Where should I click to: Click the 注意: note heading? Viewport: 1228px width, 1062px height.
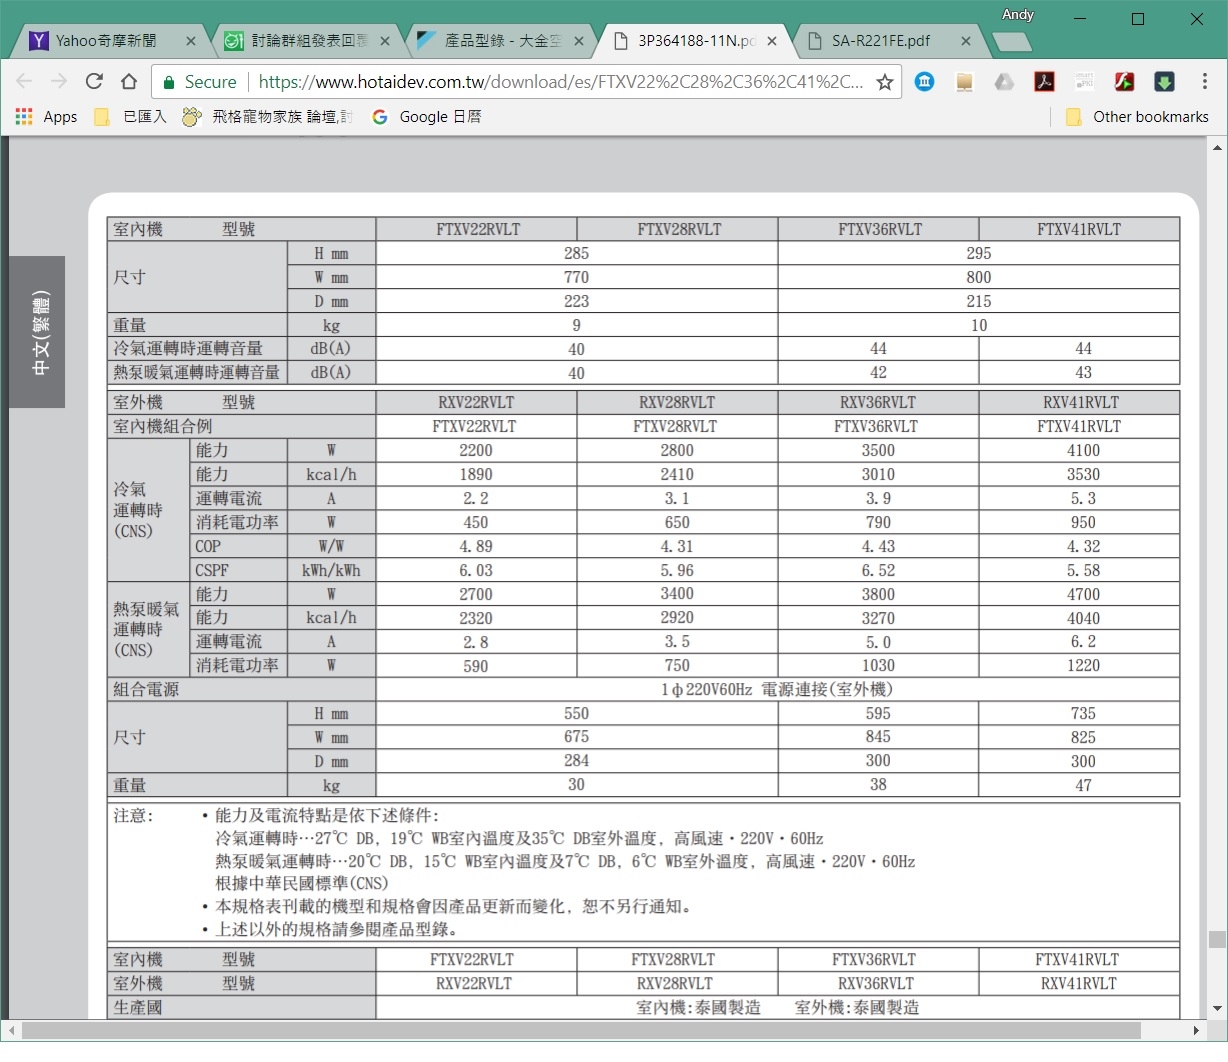pos(133,816)
